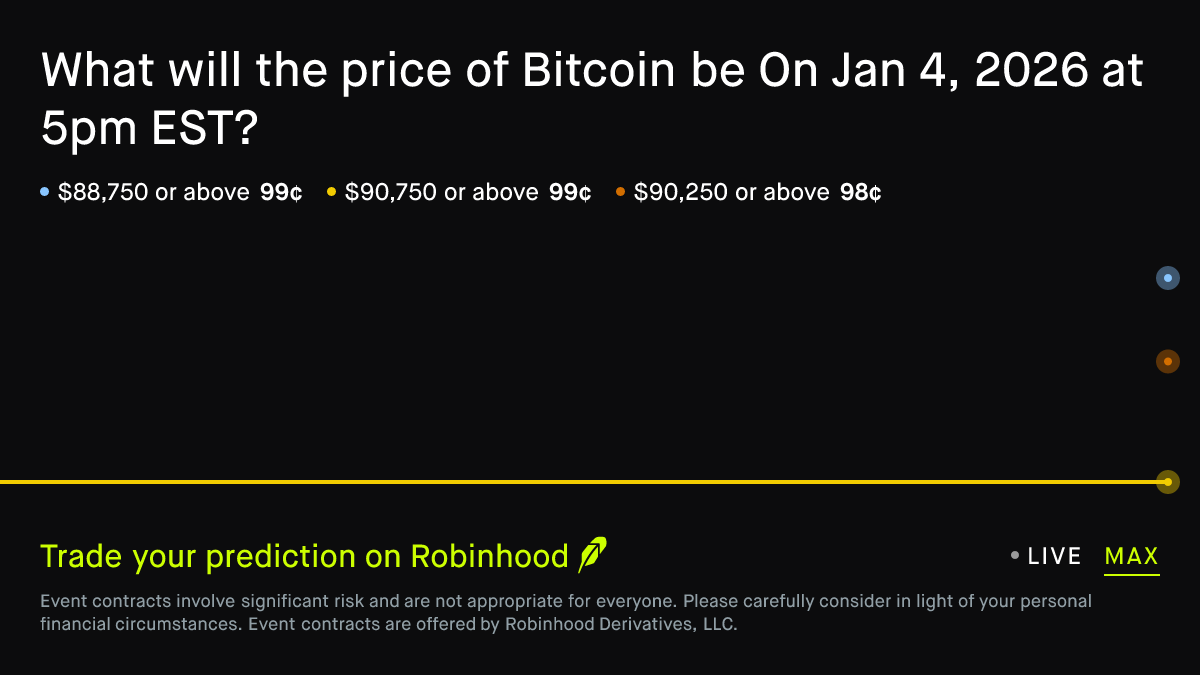Click the Robinhood feather logo icon

click(x=592, y=556)
